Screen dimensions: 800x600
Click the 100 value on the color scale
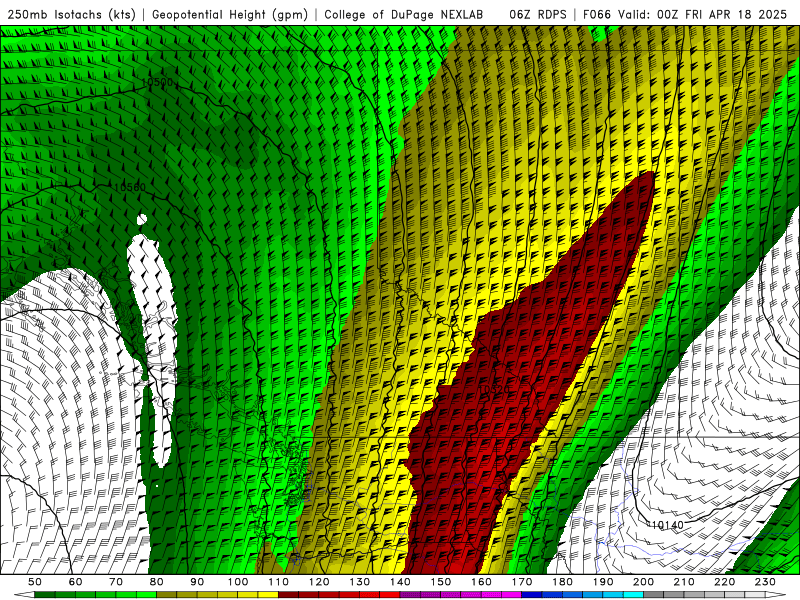tap(238, 582)
